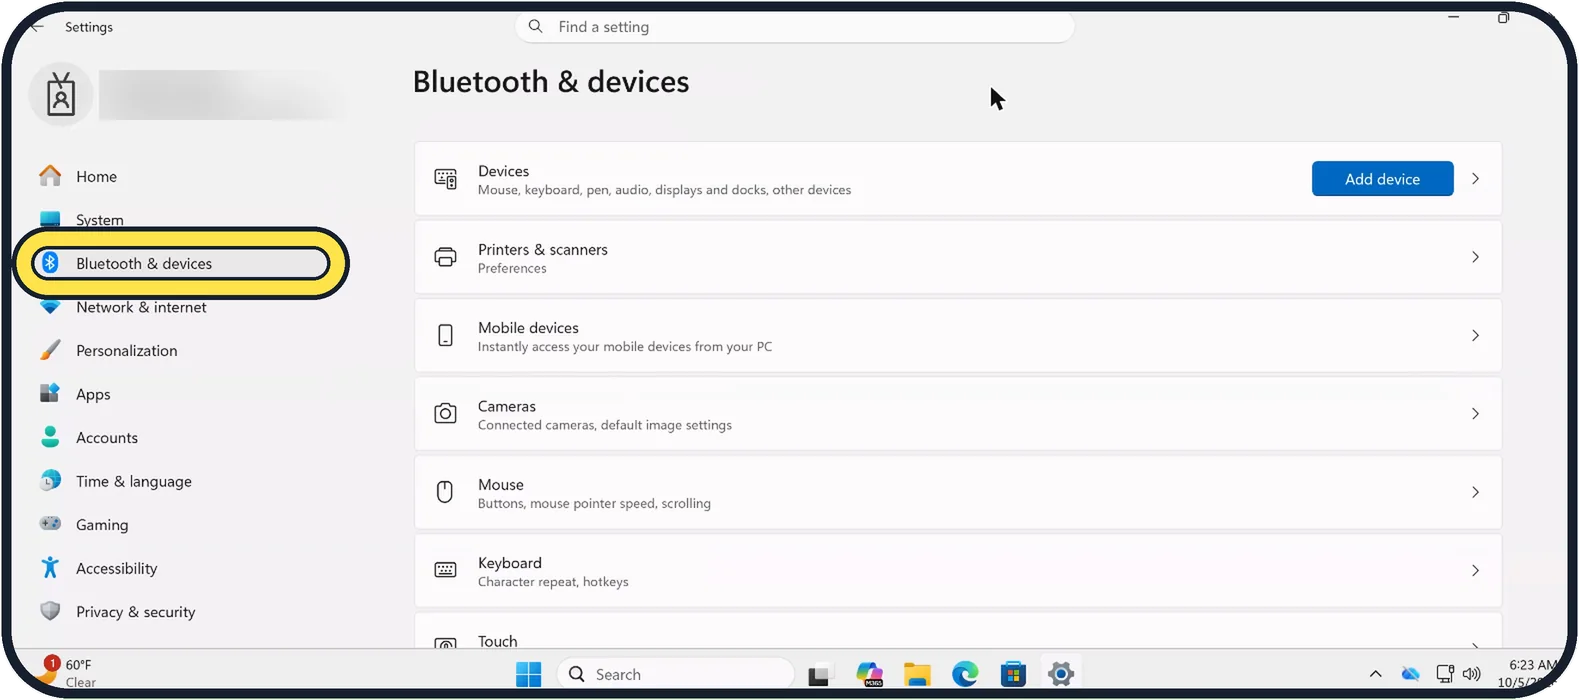Image resolution: width=1579 pixels, height=700 pixels.
Task: Click 'Character repeat, hotkeys' text
Action: (x=553, y=581)
